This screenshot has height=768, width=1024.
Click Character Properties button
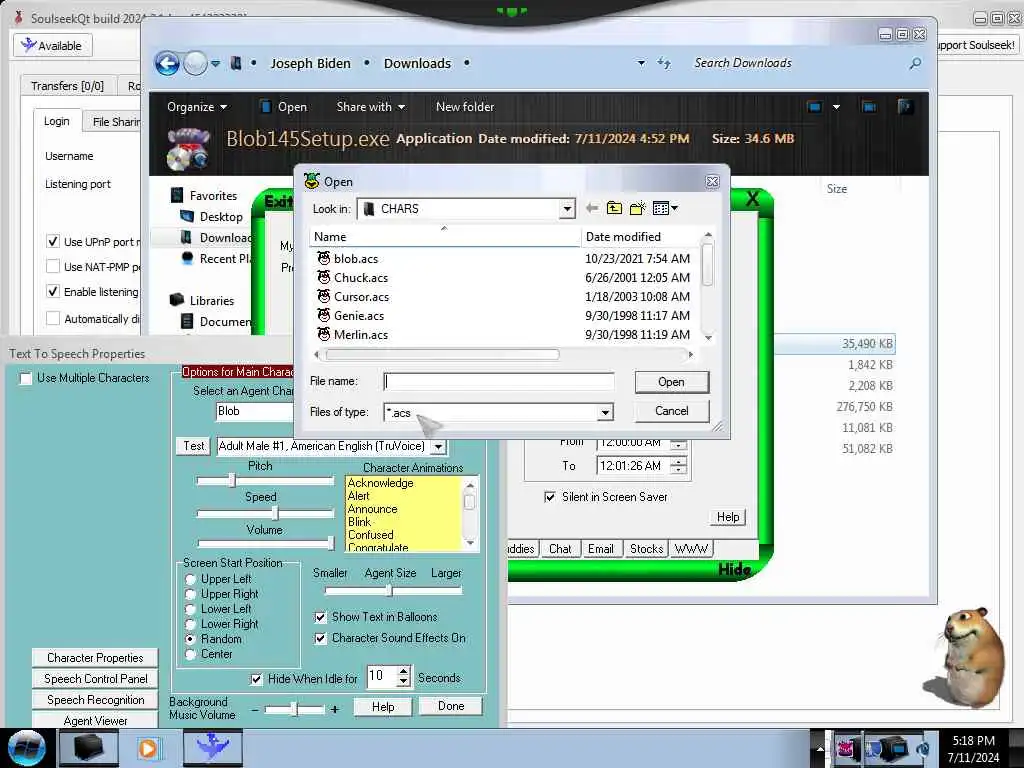(95, 658)
